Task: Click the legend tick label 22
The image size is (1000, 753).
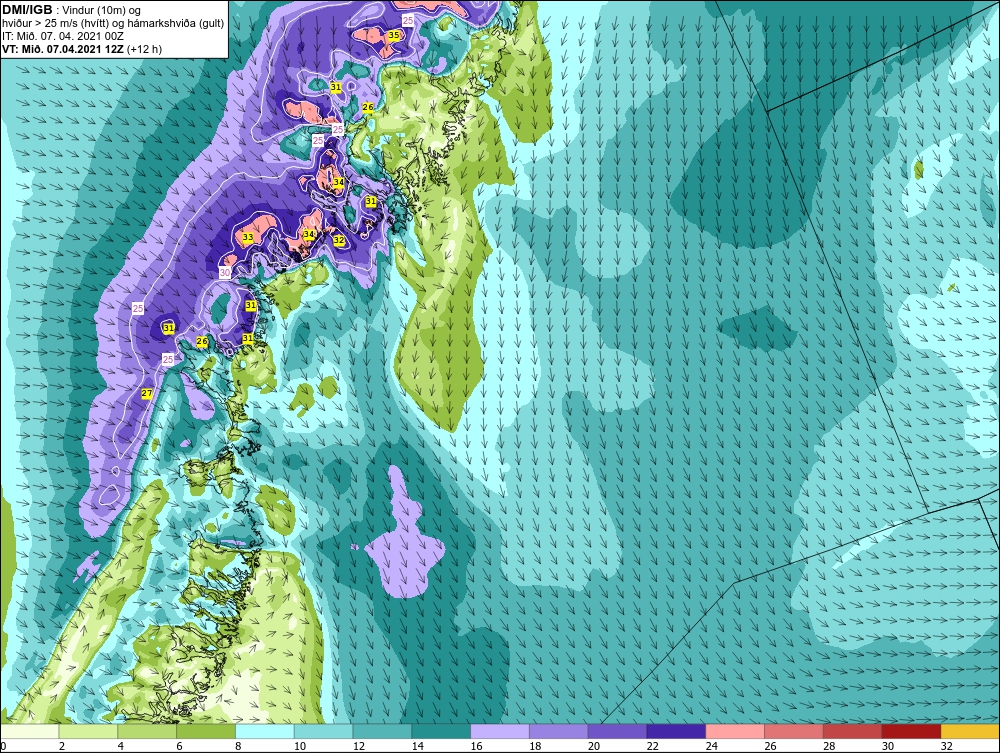Action: 652,746
